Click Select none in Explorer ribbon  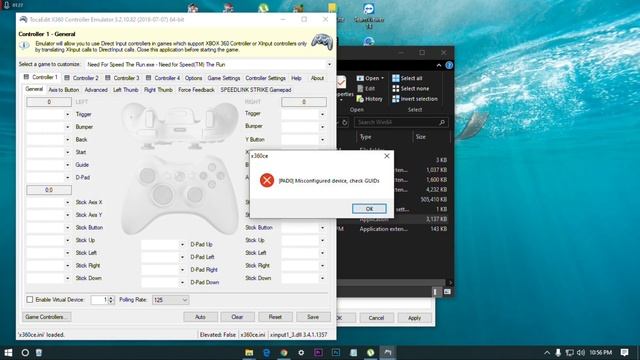(411, 88)
